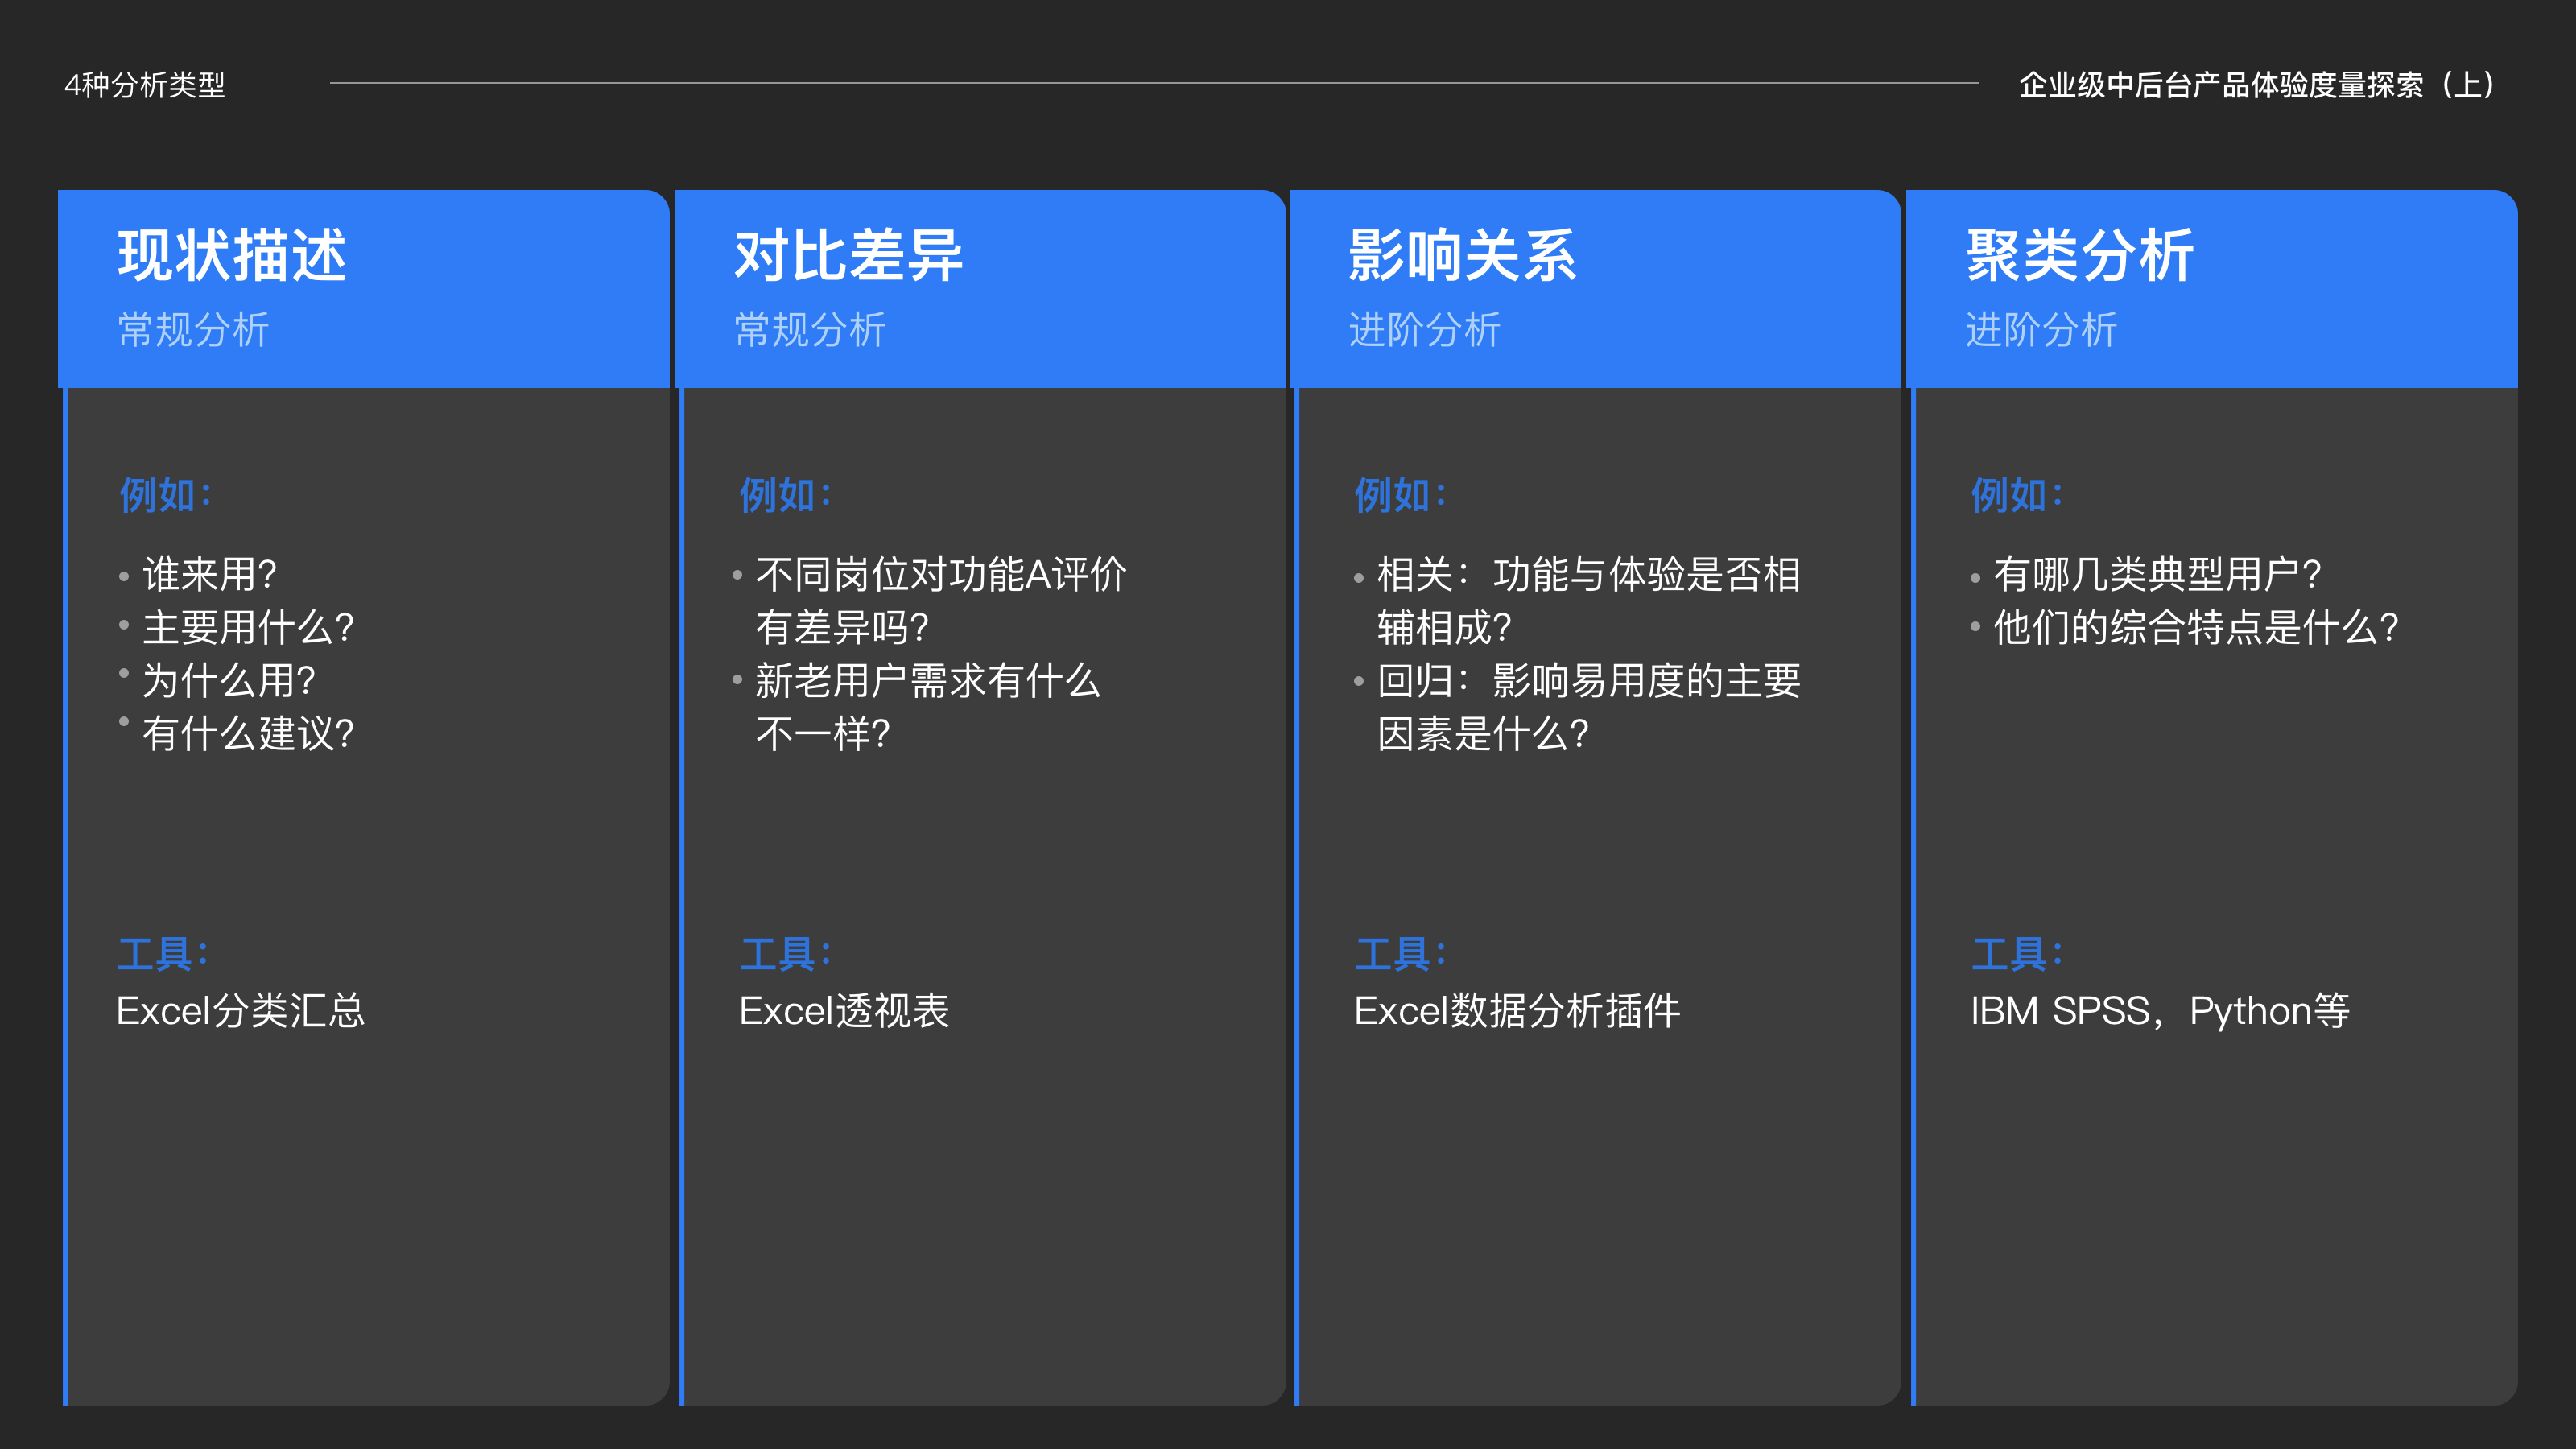Screen dimensions: 2576x1449
Task: Click the IBM SPSS, Python等 text
Action: 2159,1011
